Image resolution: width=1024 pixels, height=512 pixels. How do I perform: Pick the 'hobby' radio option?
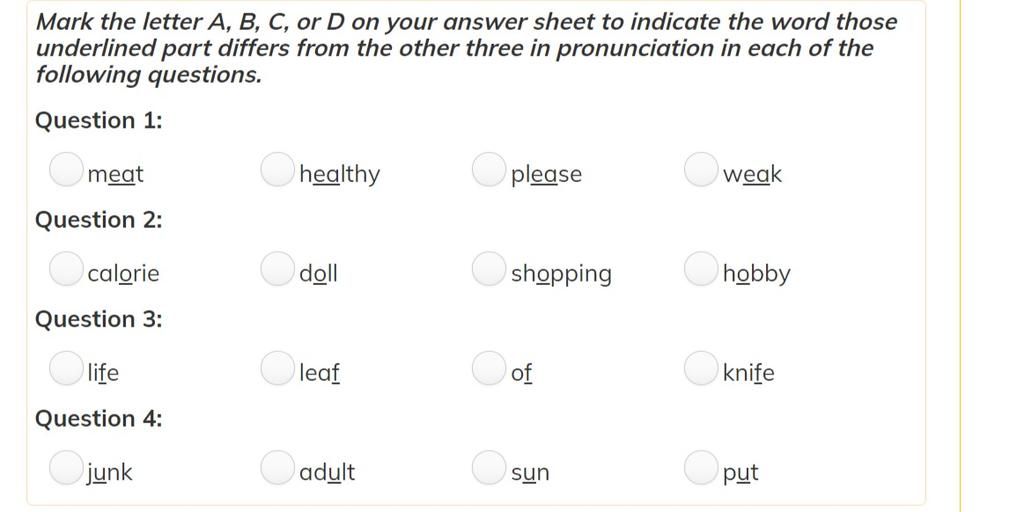pyautogui.click(x=701, y=269)
